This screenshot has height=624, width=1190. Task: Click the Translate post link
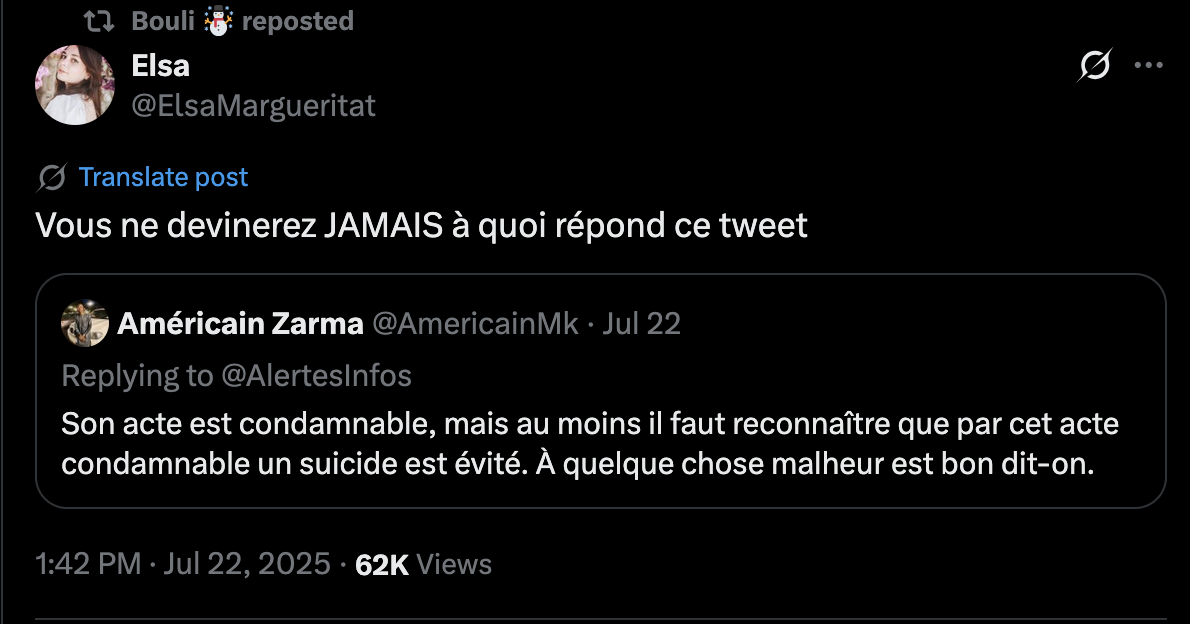[x=163, y=177]
